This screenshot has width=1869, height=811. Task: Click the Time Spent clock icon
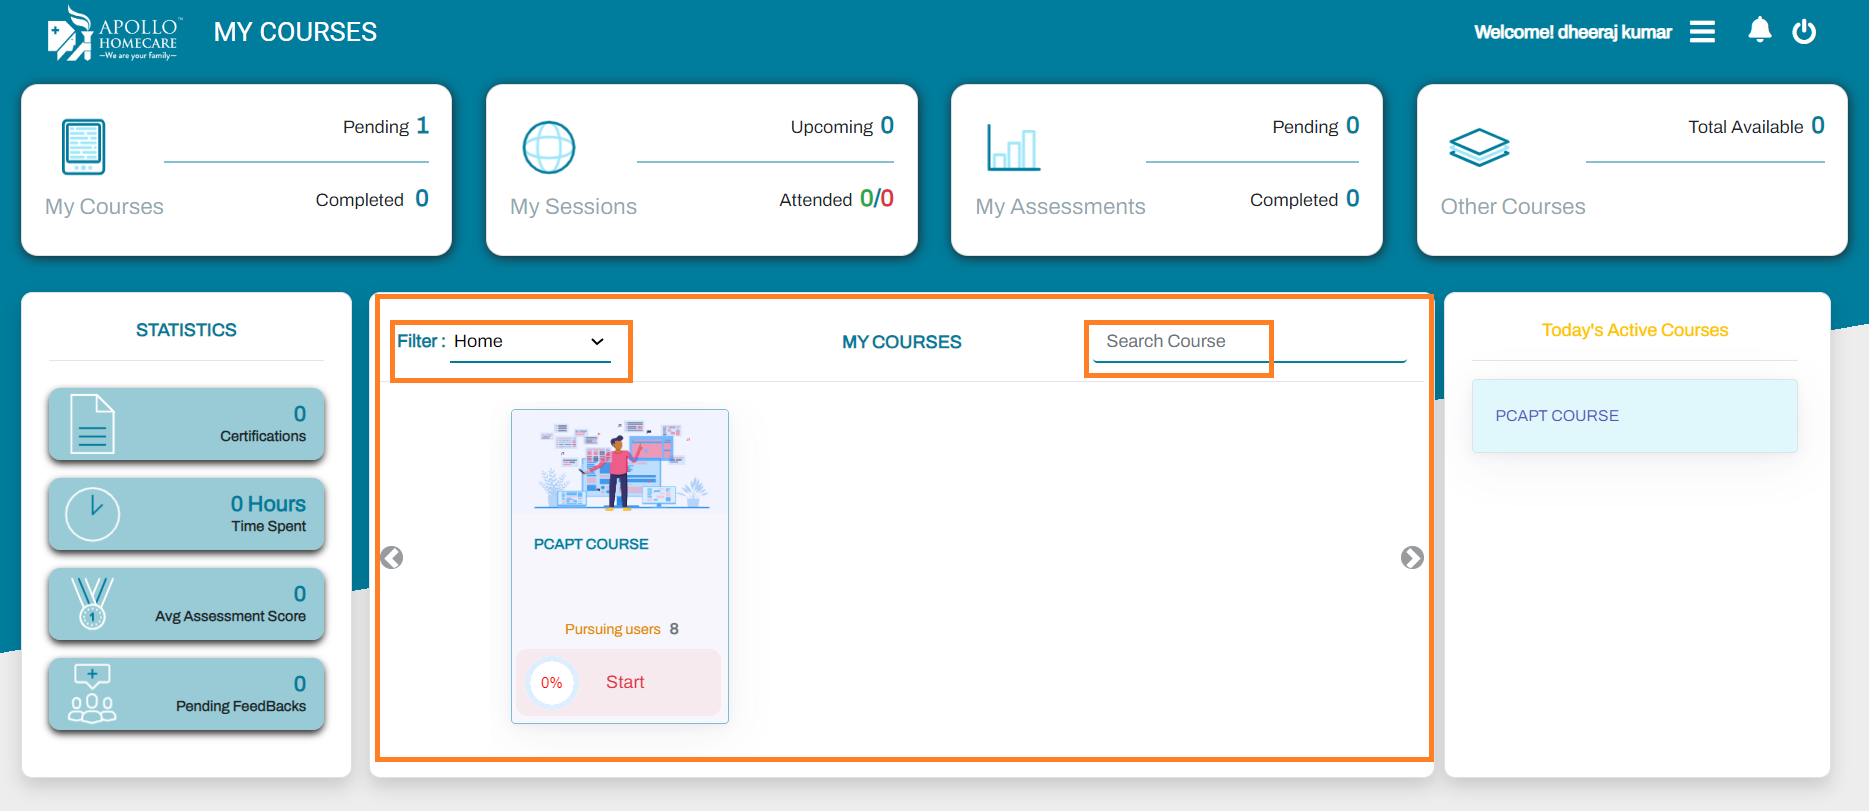click(x=92, y=514)
